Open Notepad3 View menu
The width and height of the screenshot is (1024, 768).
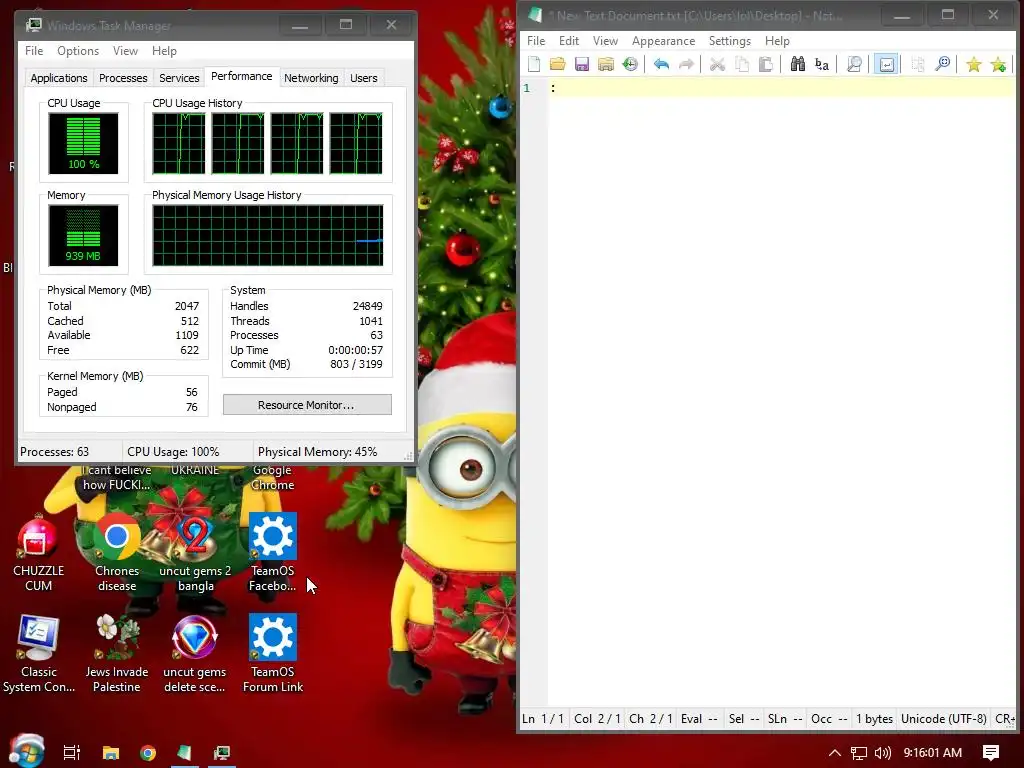605,40
